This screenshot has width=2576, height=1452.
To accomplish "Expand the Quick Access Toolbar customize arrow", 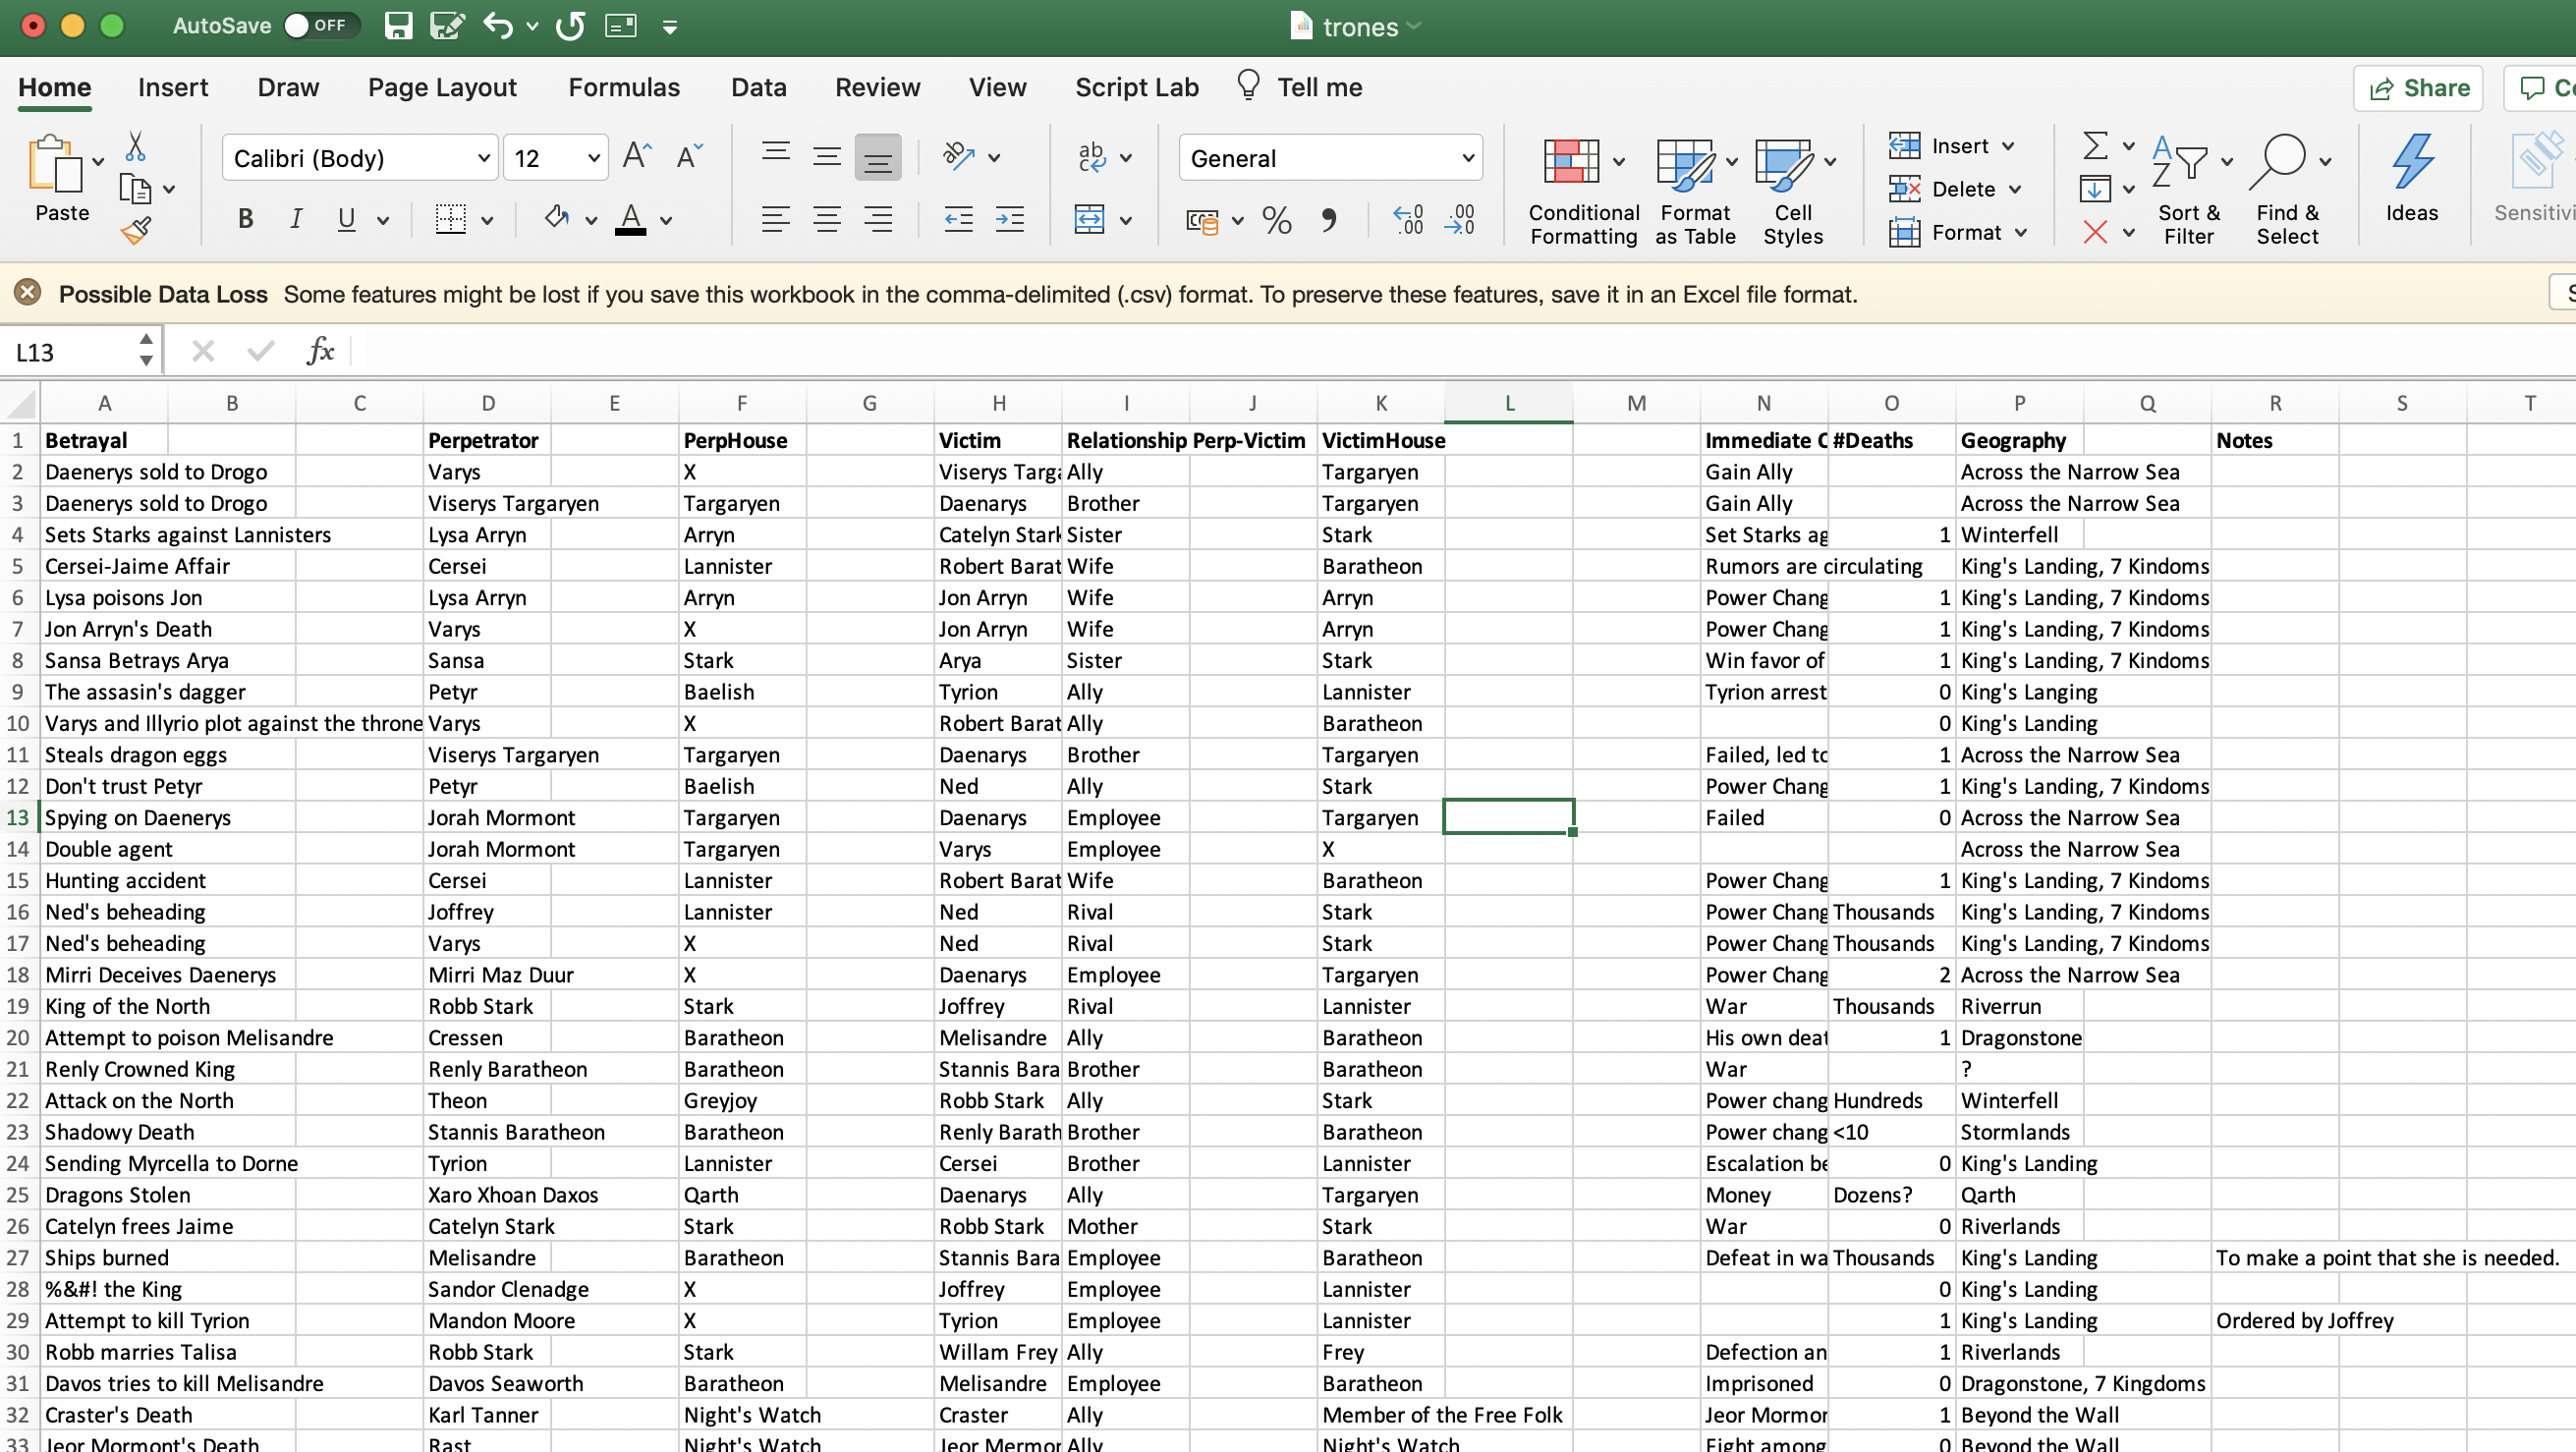I will (670, 26).
